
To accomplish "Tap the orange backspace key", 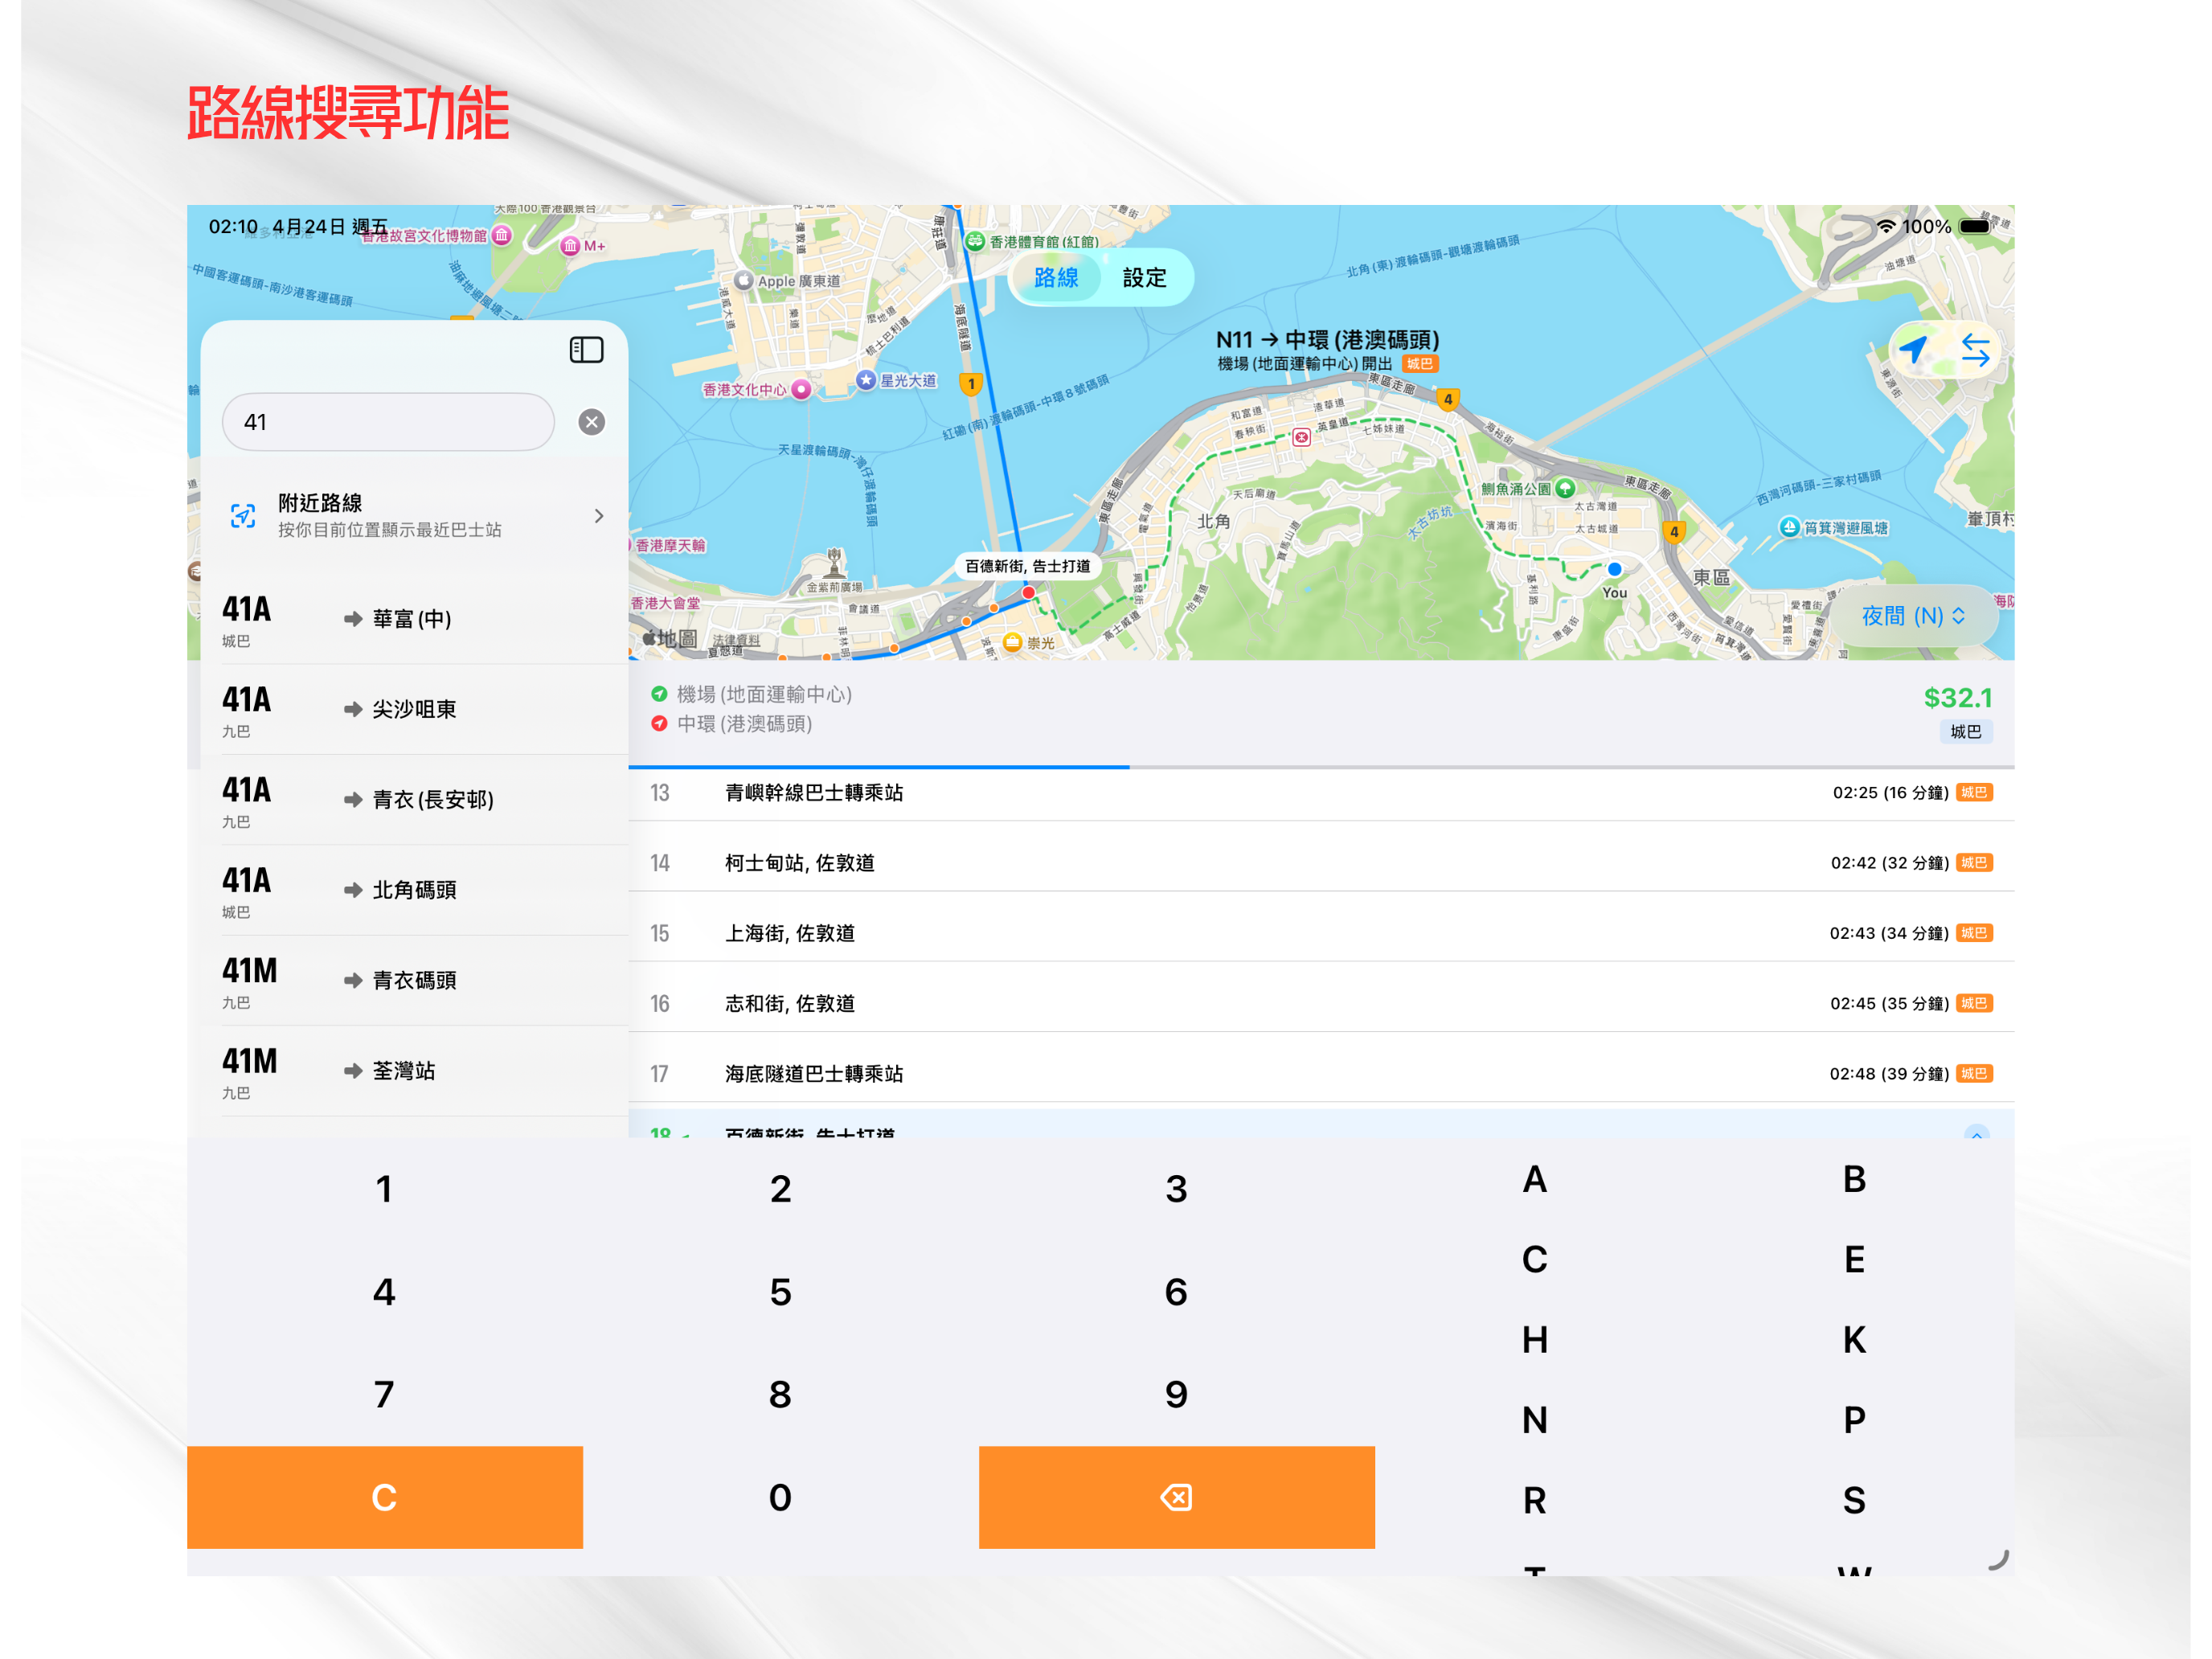I will [x=1176, y=1497].
